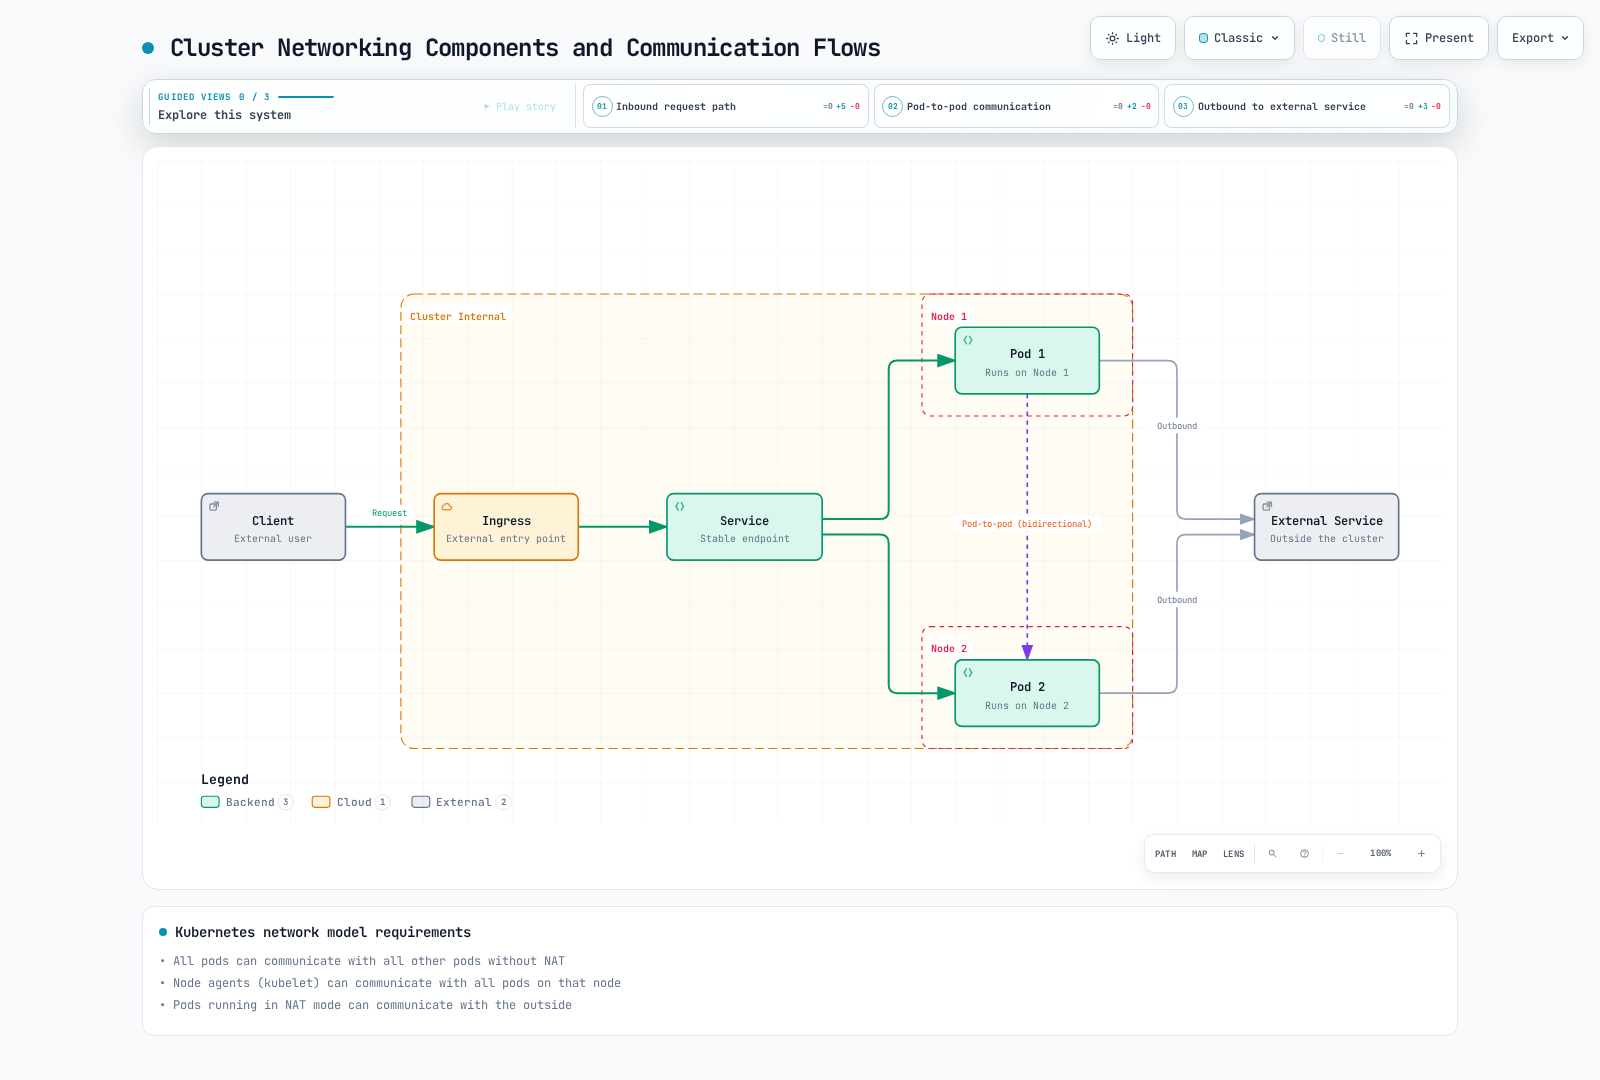Click the code icon on Pod 2
This screenshot has height=1080, width=1600.
pos(968,673)
